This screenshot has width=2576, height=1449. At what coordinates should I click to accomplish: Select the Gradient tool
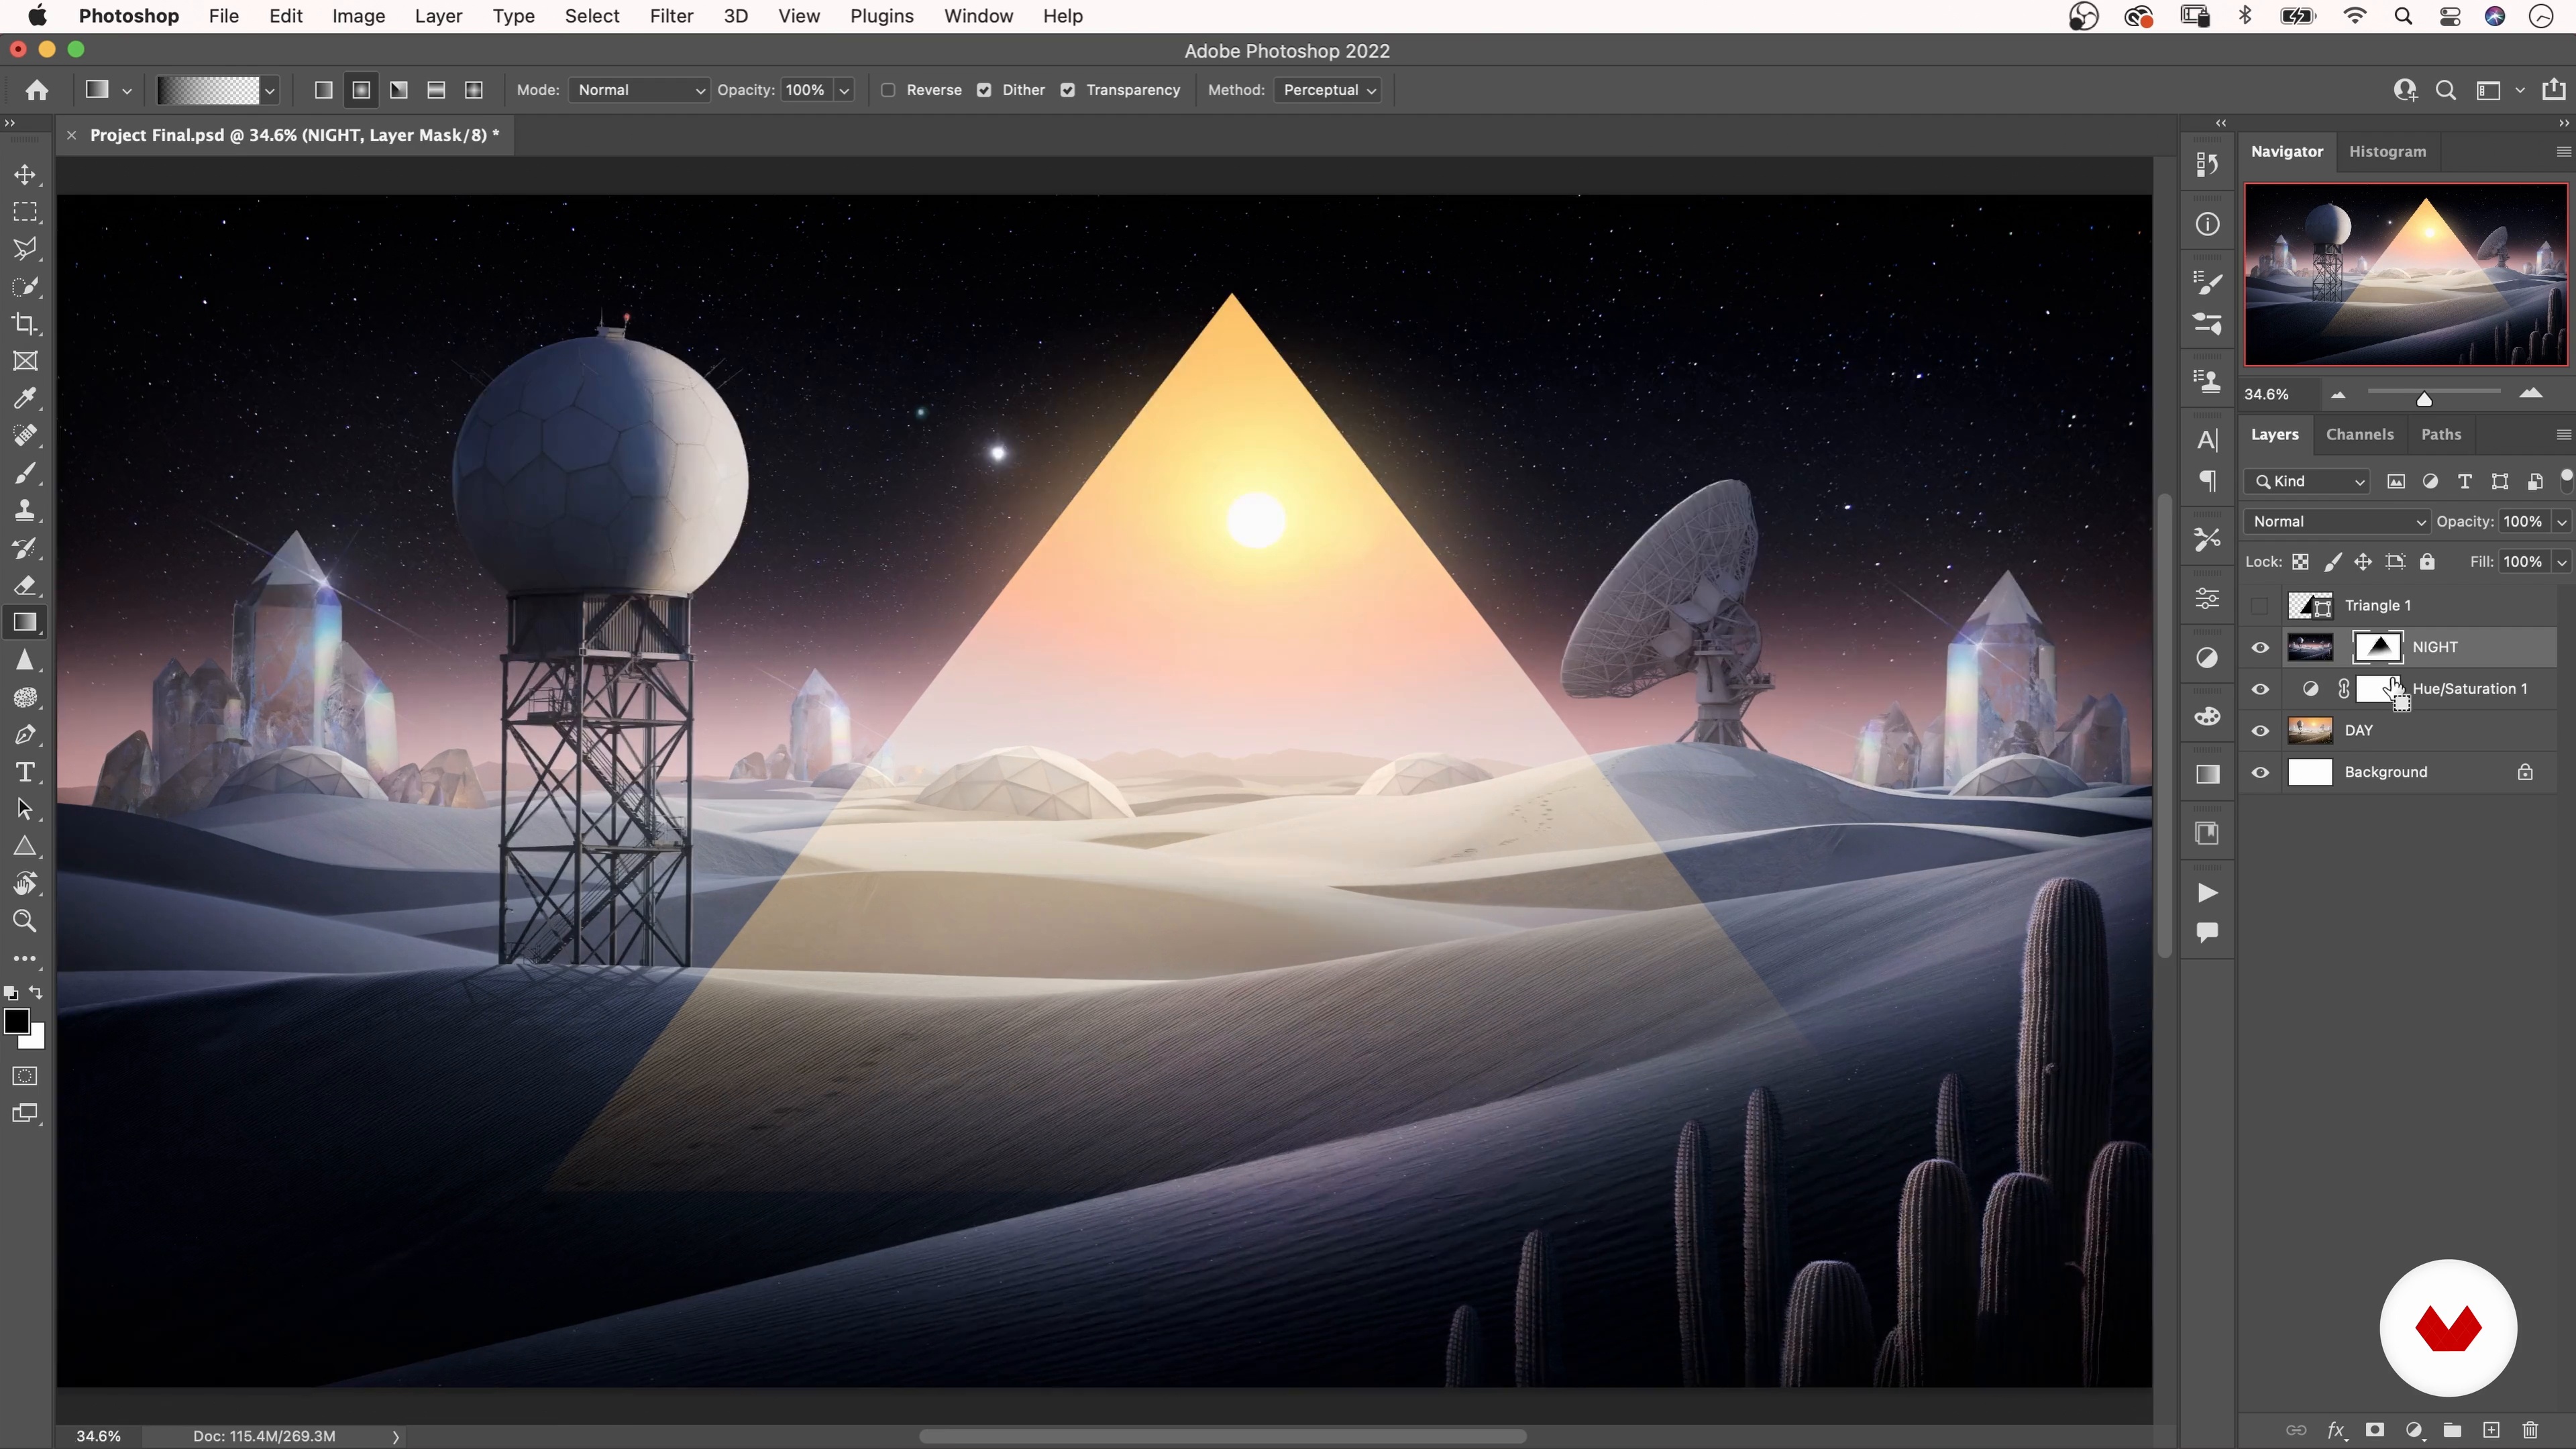point(25,623)
